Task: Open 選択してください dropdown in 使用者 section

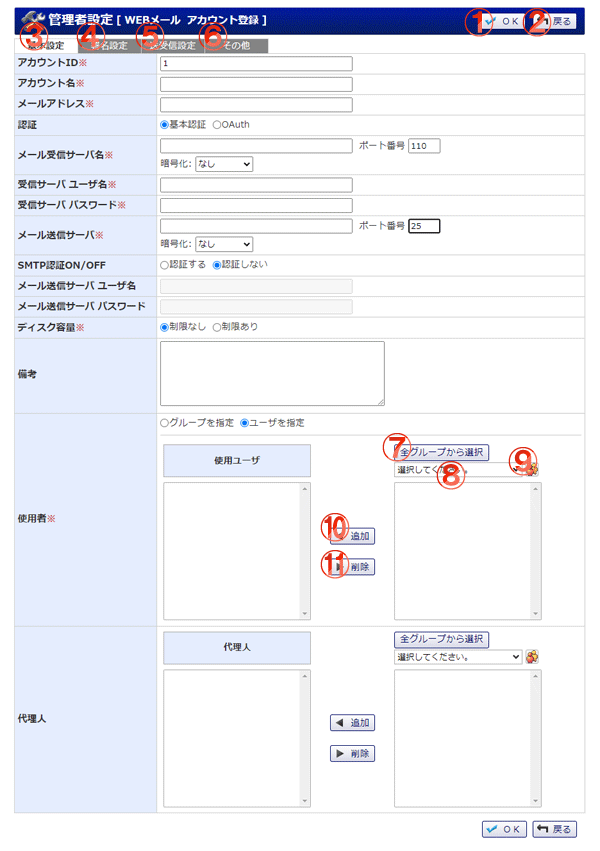Action: [x=458, y=469]
